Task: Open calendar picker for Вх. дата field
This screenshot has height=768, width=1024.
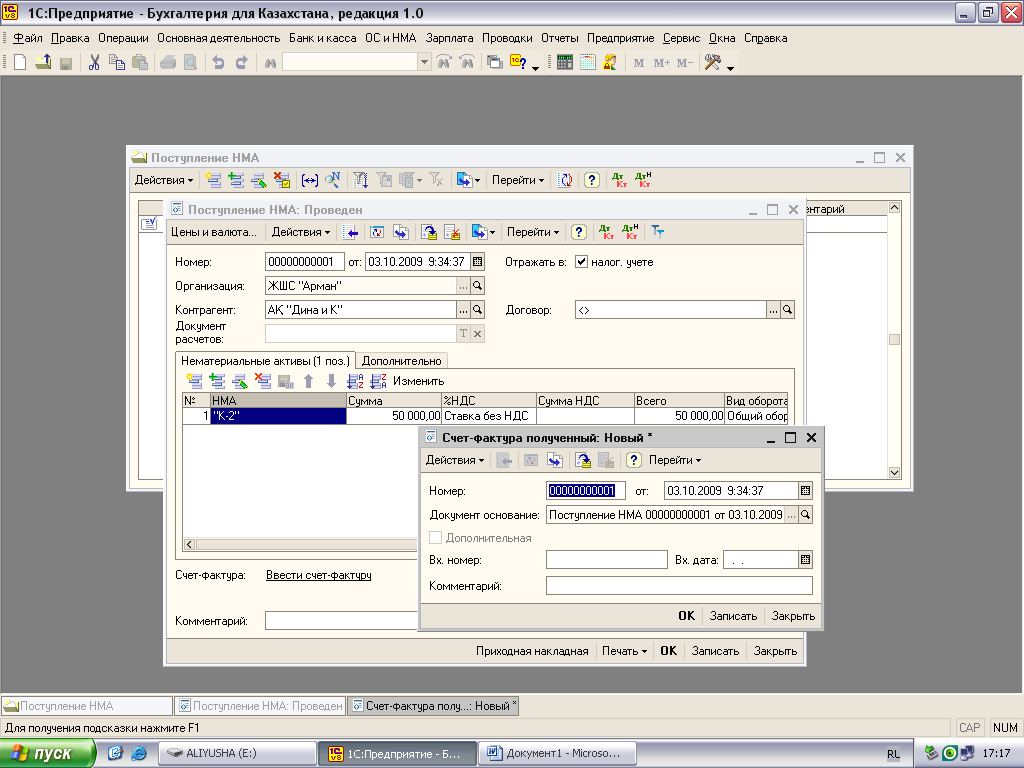Action: (806, 560)
